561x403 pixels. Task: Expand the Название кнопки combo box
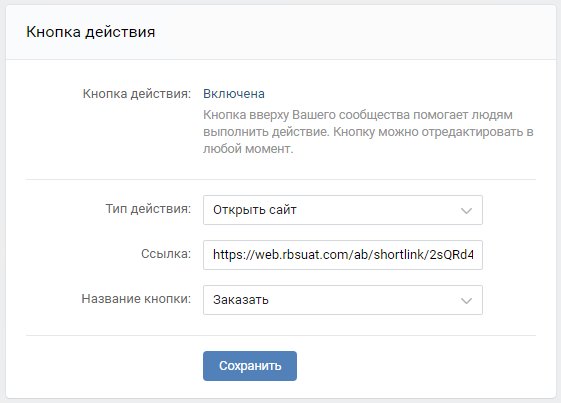coord(343,300)
